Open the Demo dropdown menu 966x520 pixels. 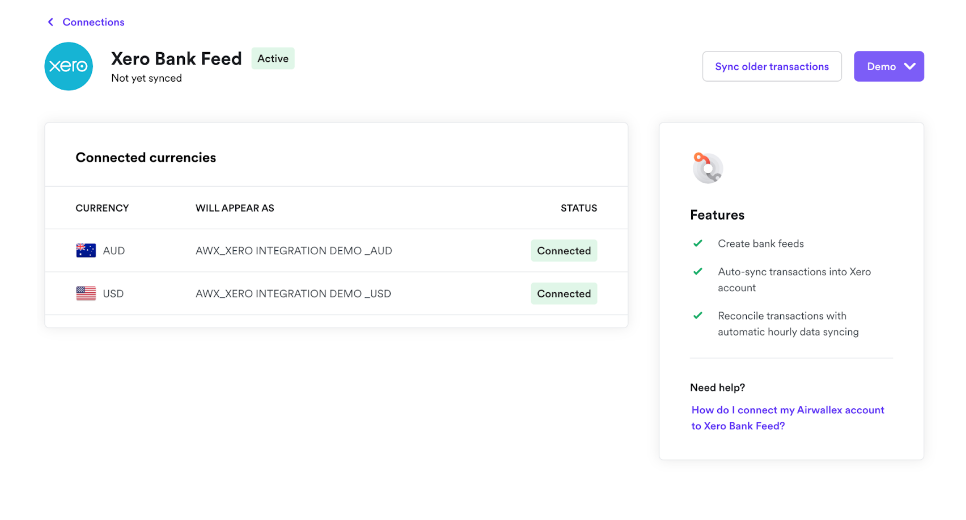888,67
